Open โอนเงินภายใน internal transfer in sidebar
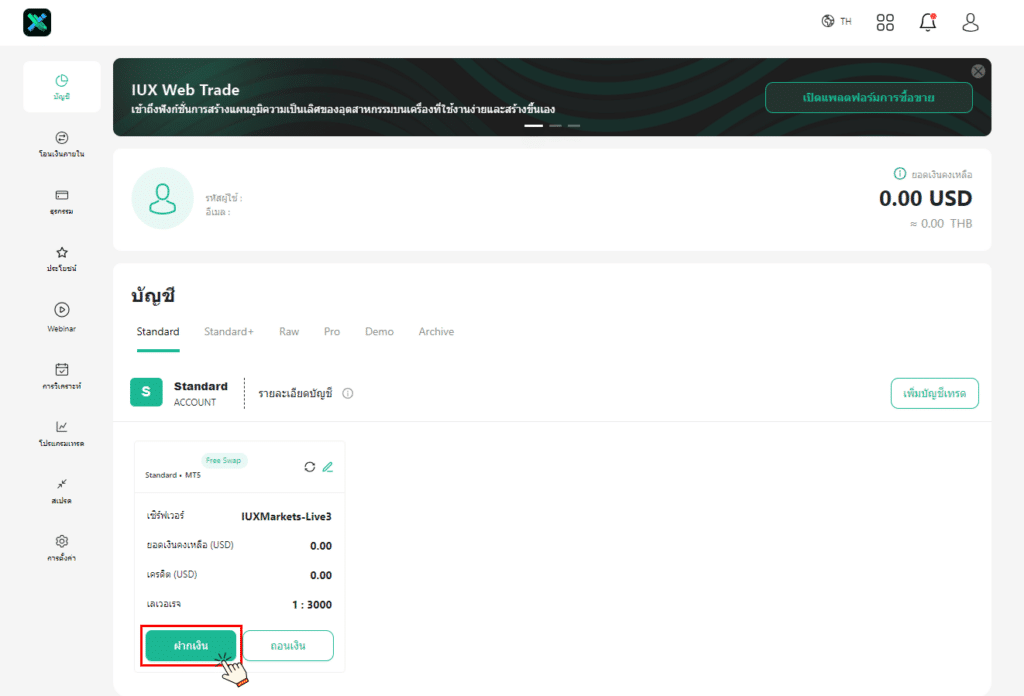 62,144
